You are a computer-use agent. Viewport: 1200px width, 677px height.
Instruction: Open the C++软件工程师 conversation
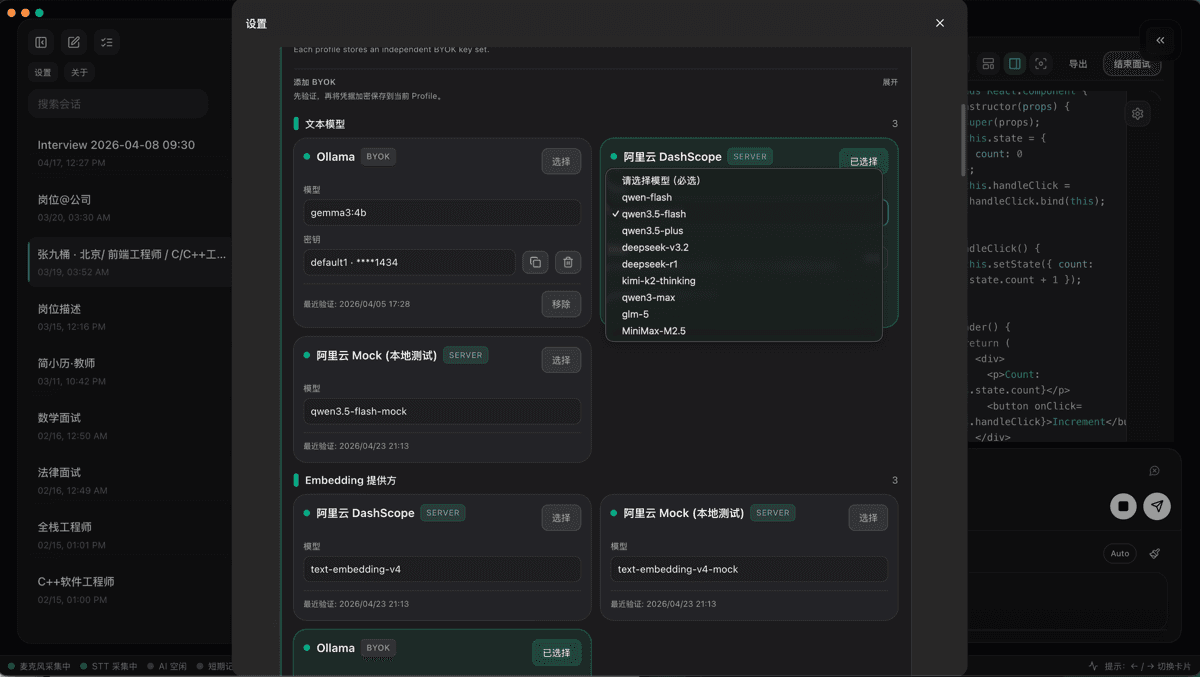(130, 589)
